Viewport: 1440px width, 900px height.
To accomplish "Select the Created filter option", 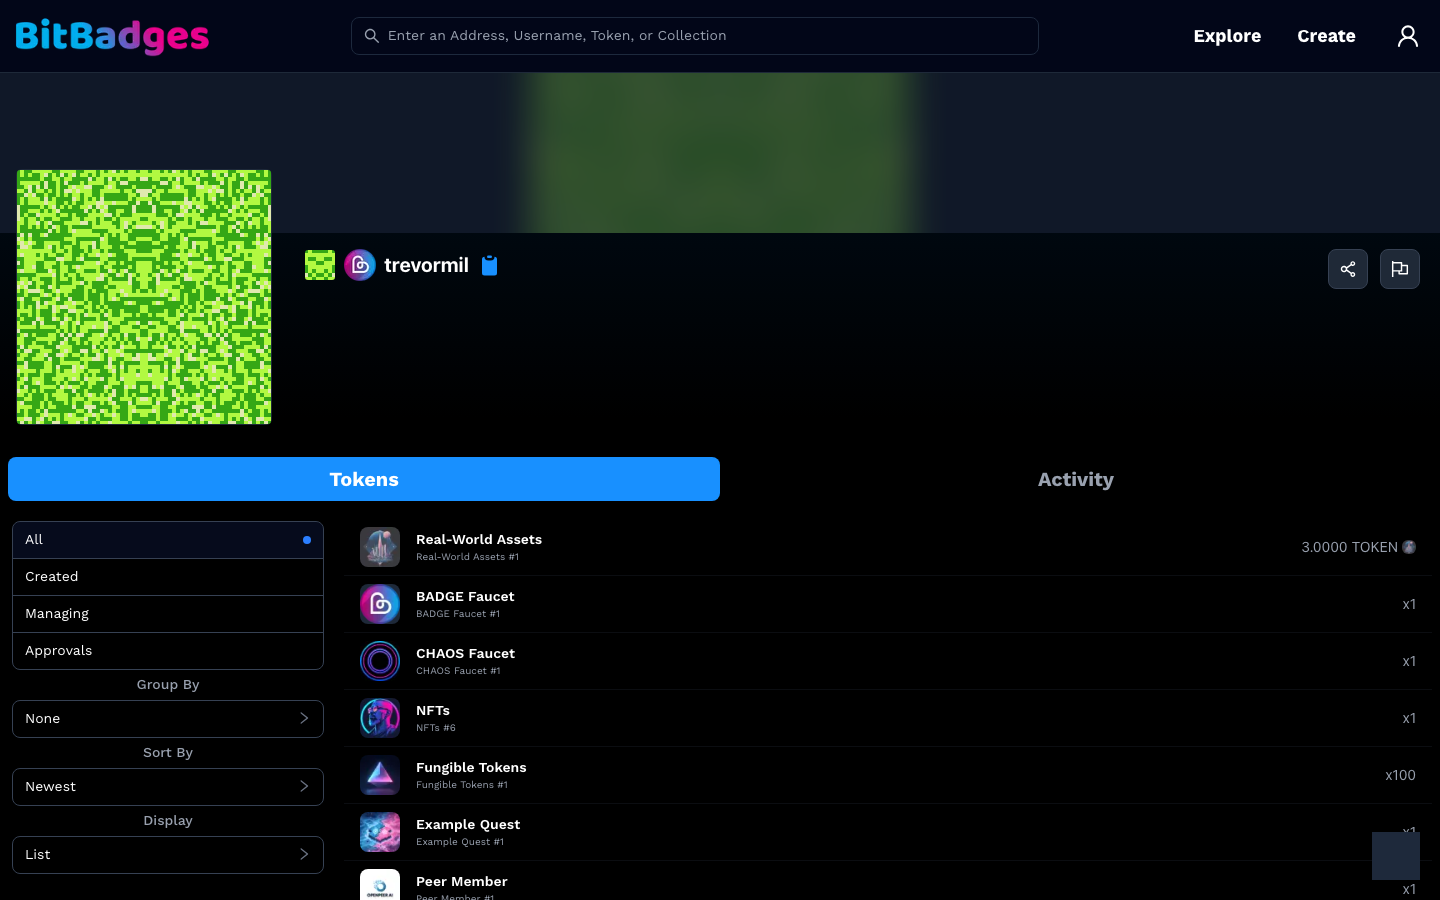I will tap(168, 577).
